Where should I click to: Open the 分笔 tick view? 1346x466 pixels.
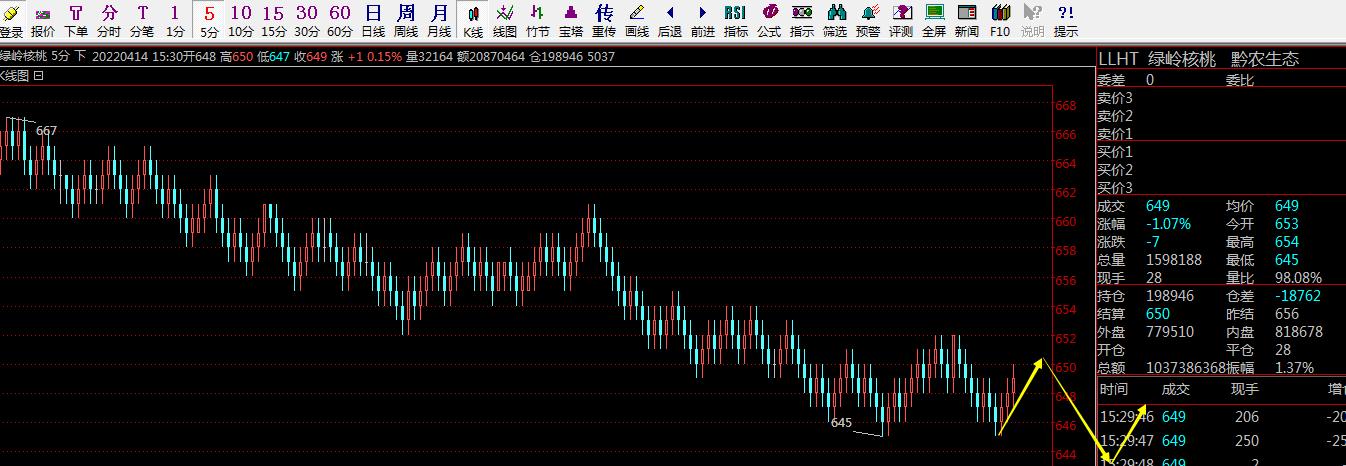coord(142,20)
